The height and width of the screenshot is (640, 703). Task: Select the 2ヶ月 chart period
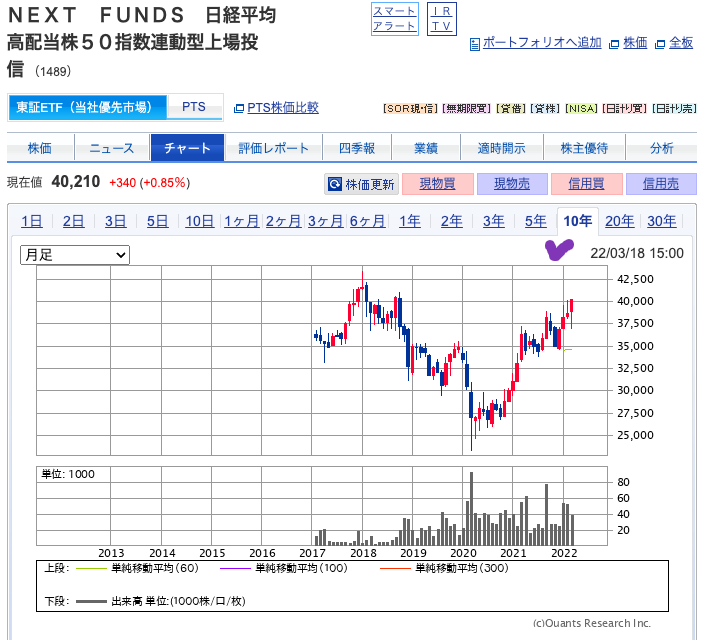tap(283, 221)
